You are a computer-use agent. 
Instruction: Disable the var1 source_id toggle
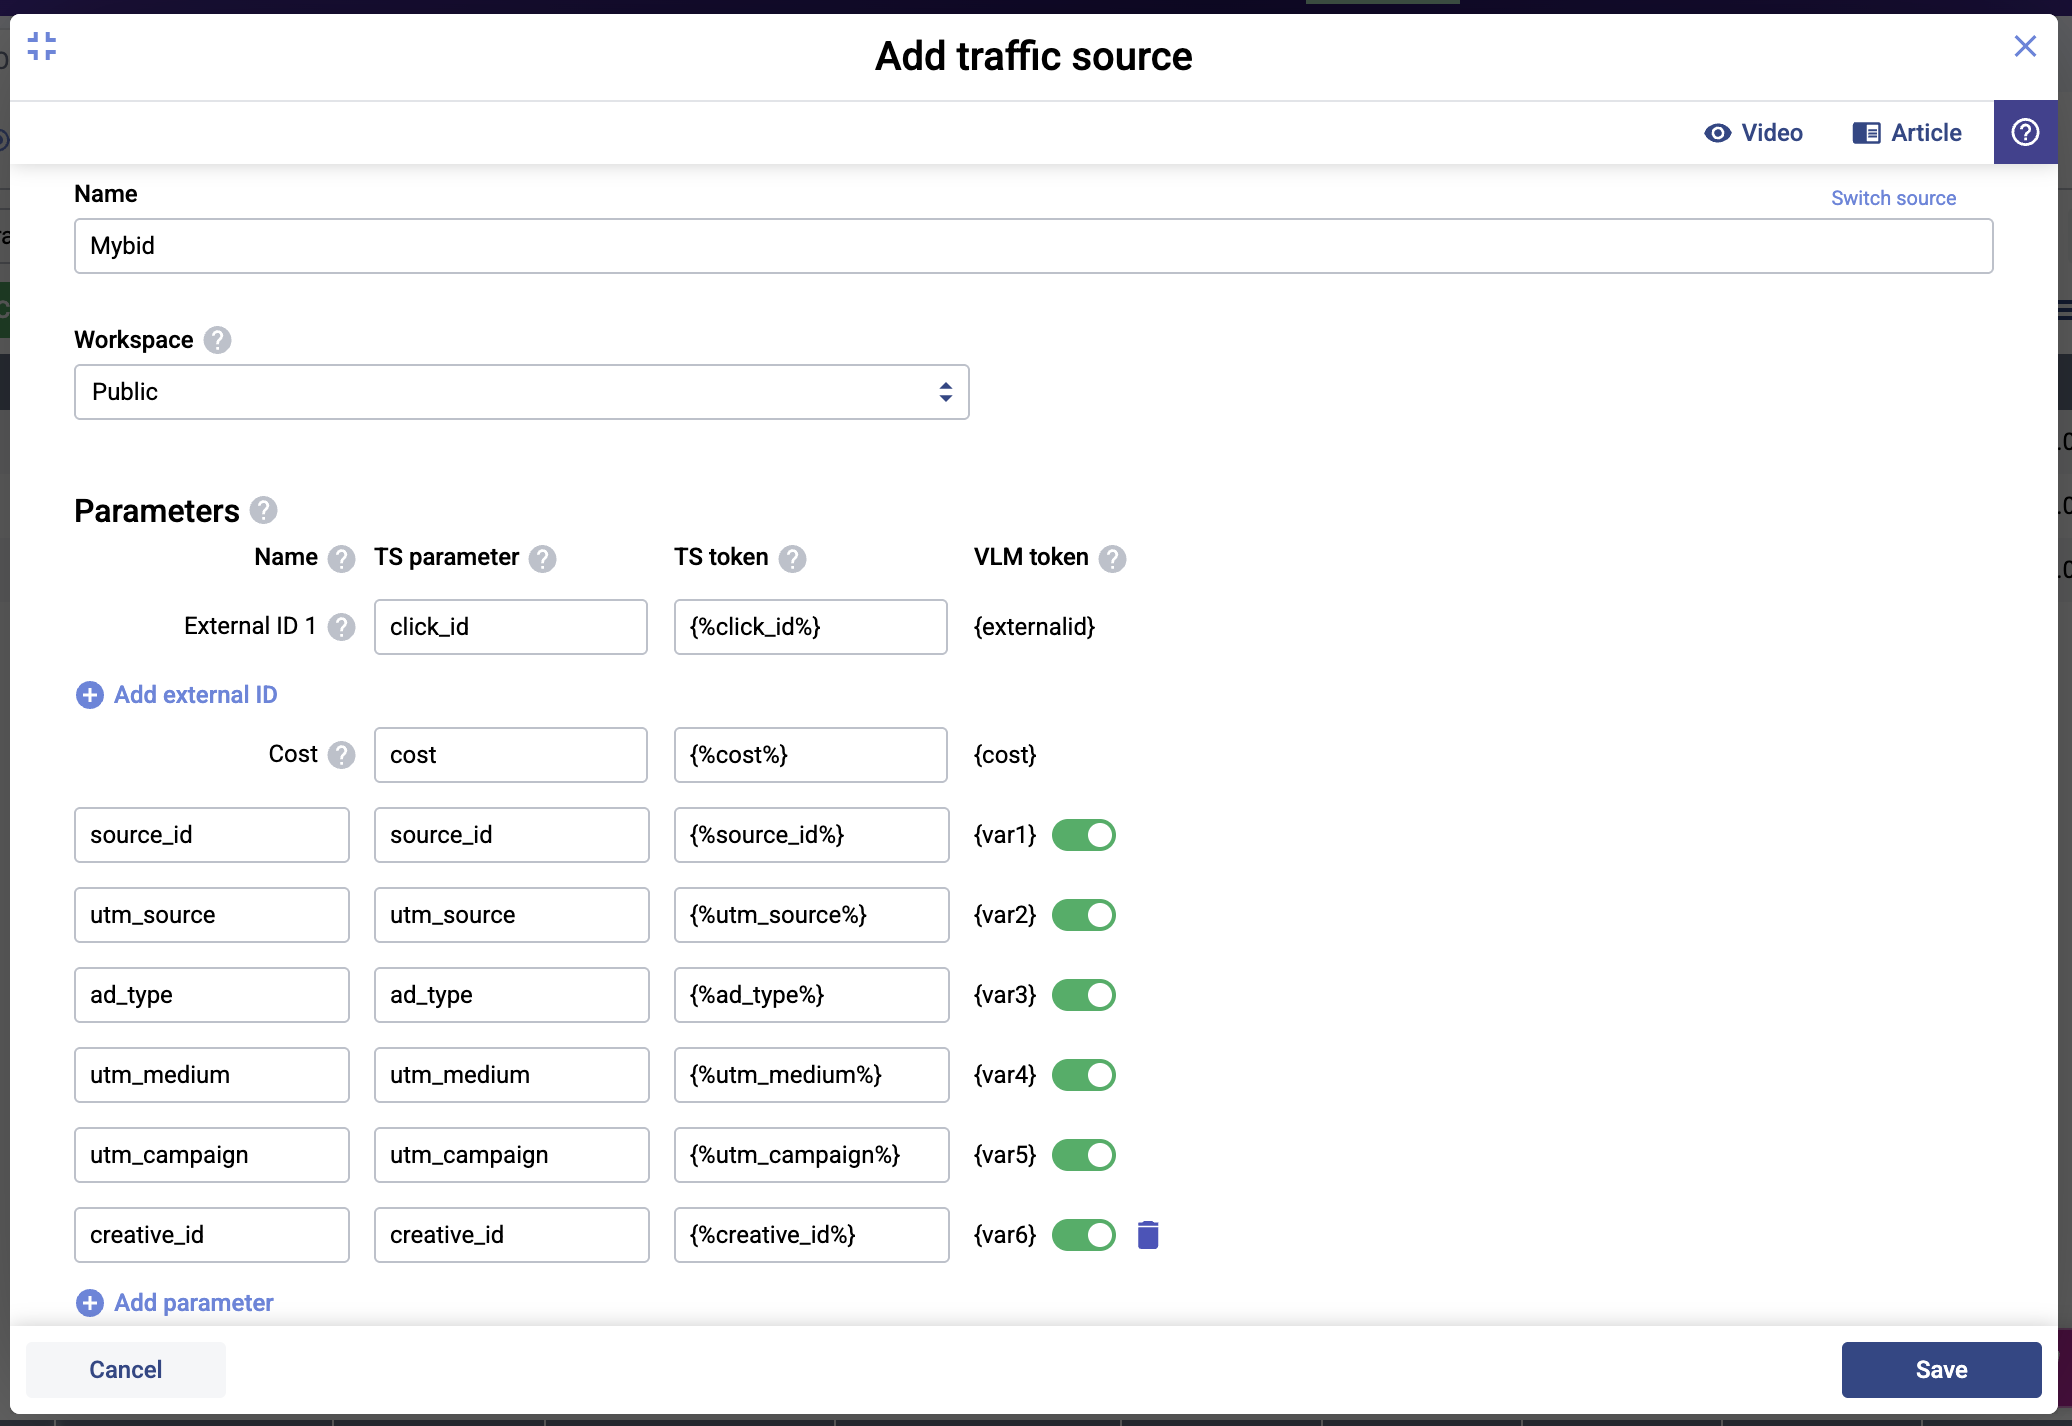coord(1084,835)
